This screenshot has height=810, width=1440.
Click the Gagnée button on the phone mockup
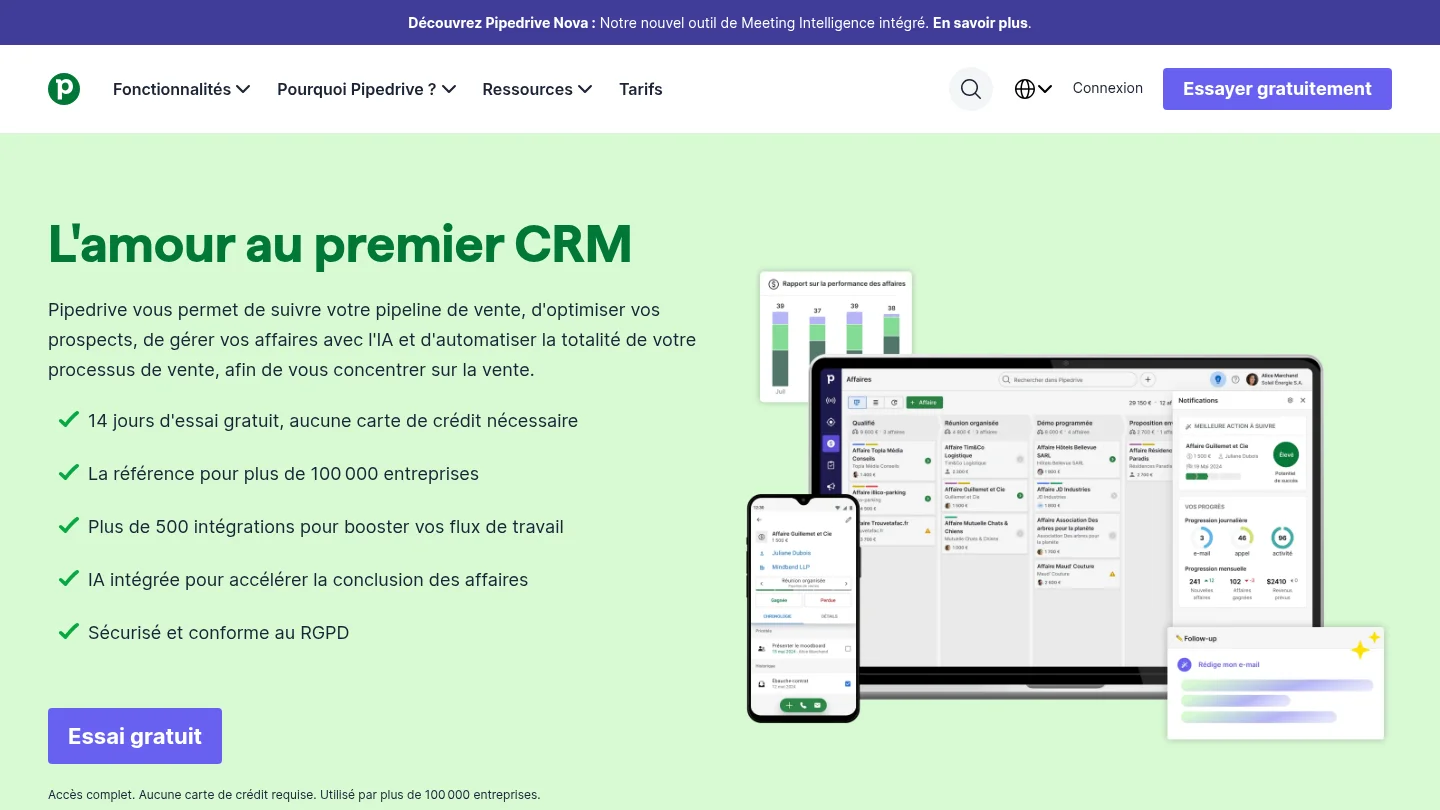pos(779,601)
